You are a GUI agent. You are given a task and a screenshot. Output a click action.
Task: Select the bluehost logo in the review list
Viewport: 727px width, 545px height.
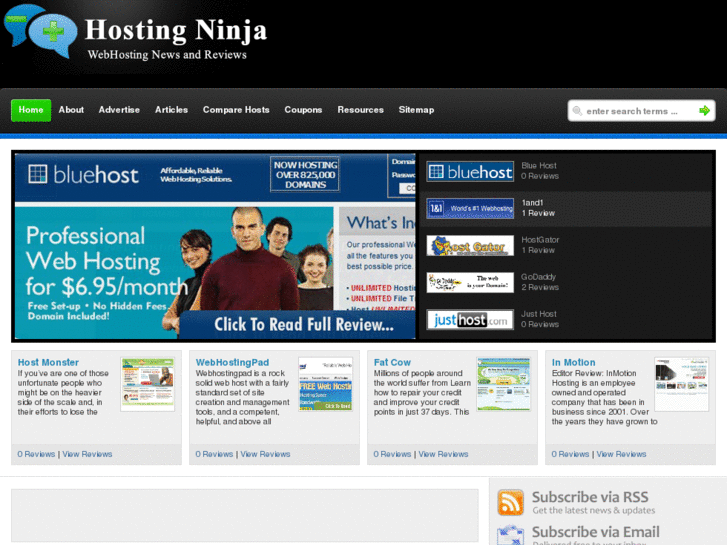[x=470, y=172]
